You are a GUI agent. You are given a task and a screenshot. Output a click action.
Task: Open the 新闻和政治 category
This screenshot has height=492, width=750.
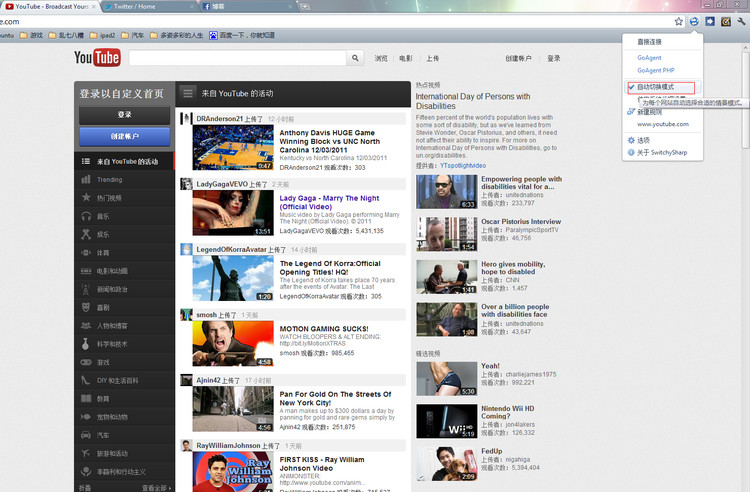tap(124, 289)
